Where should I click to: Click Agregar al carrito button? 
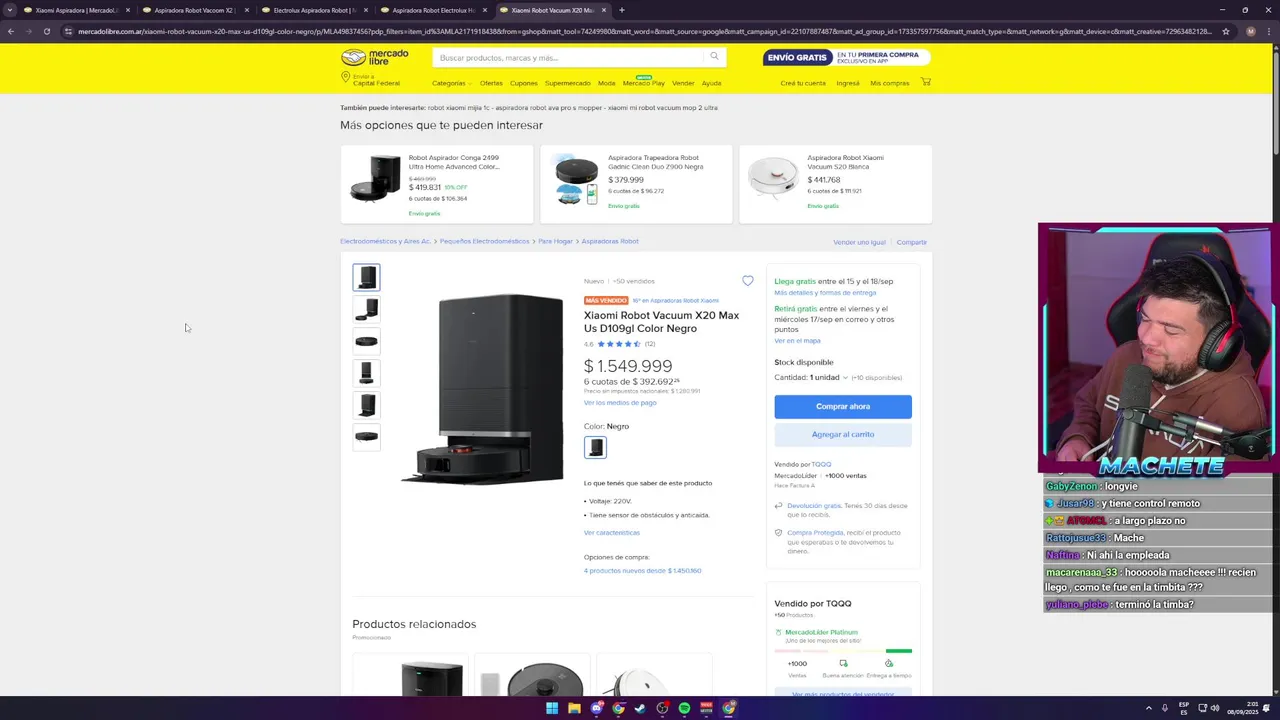tap(843, 434)
